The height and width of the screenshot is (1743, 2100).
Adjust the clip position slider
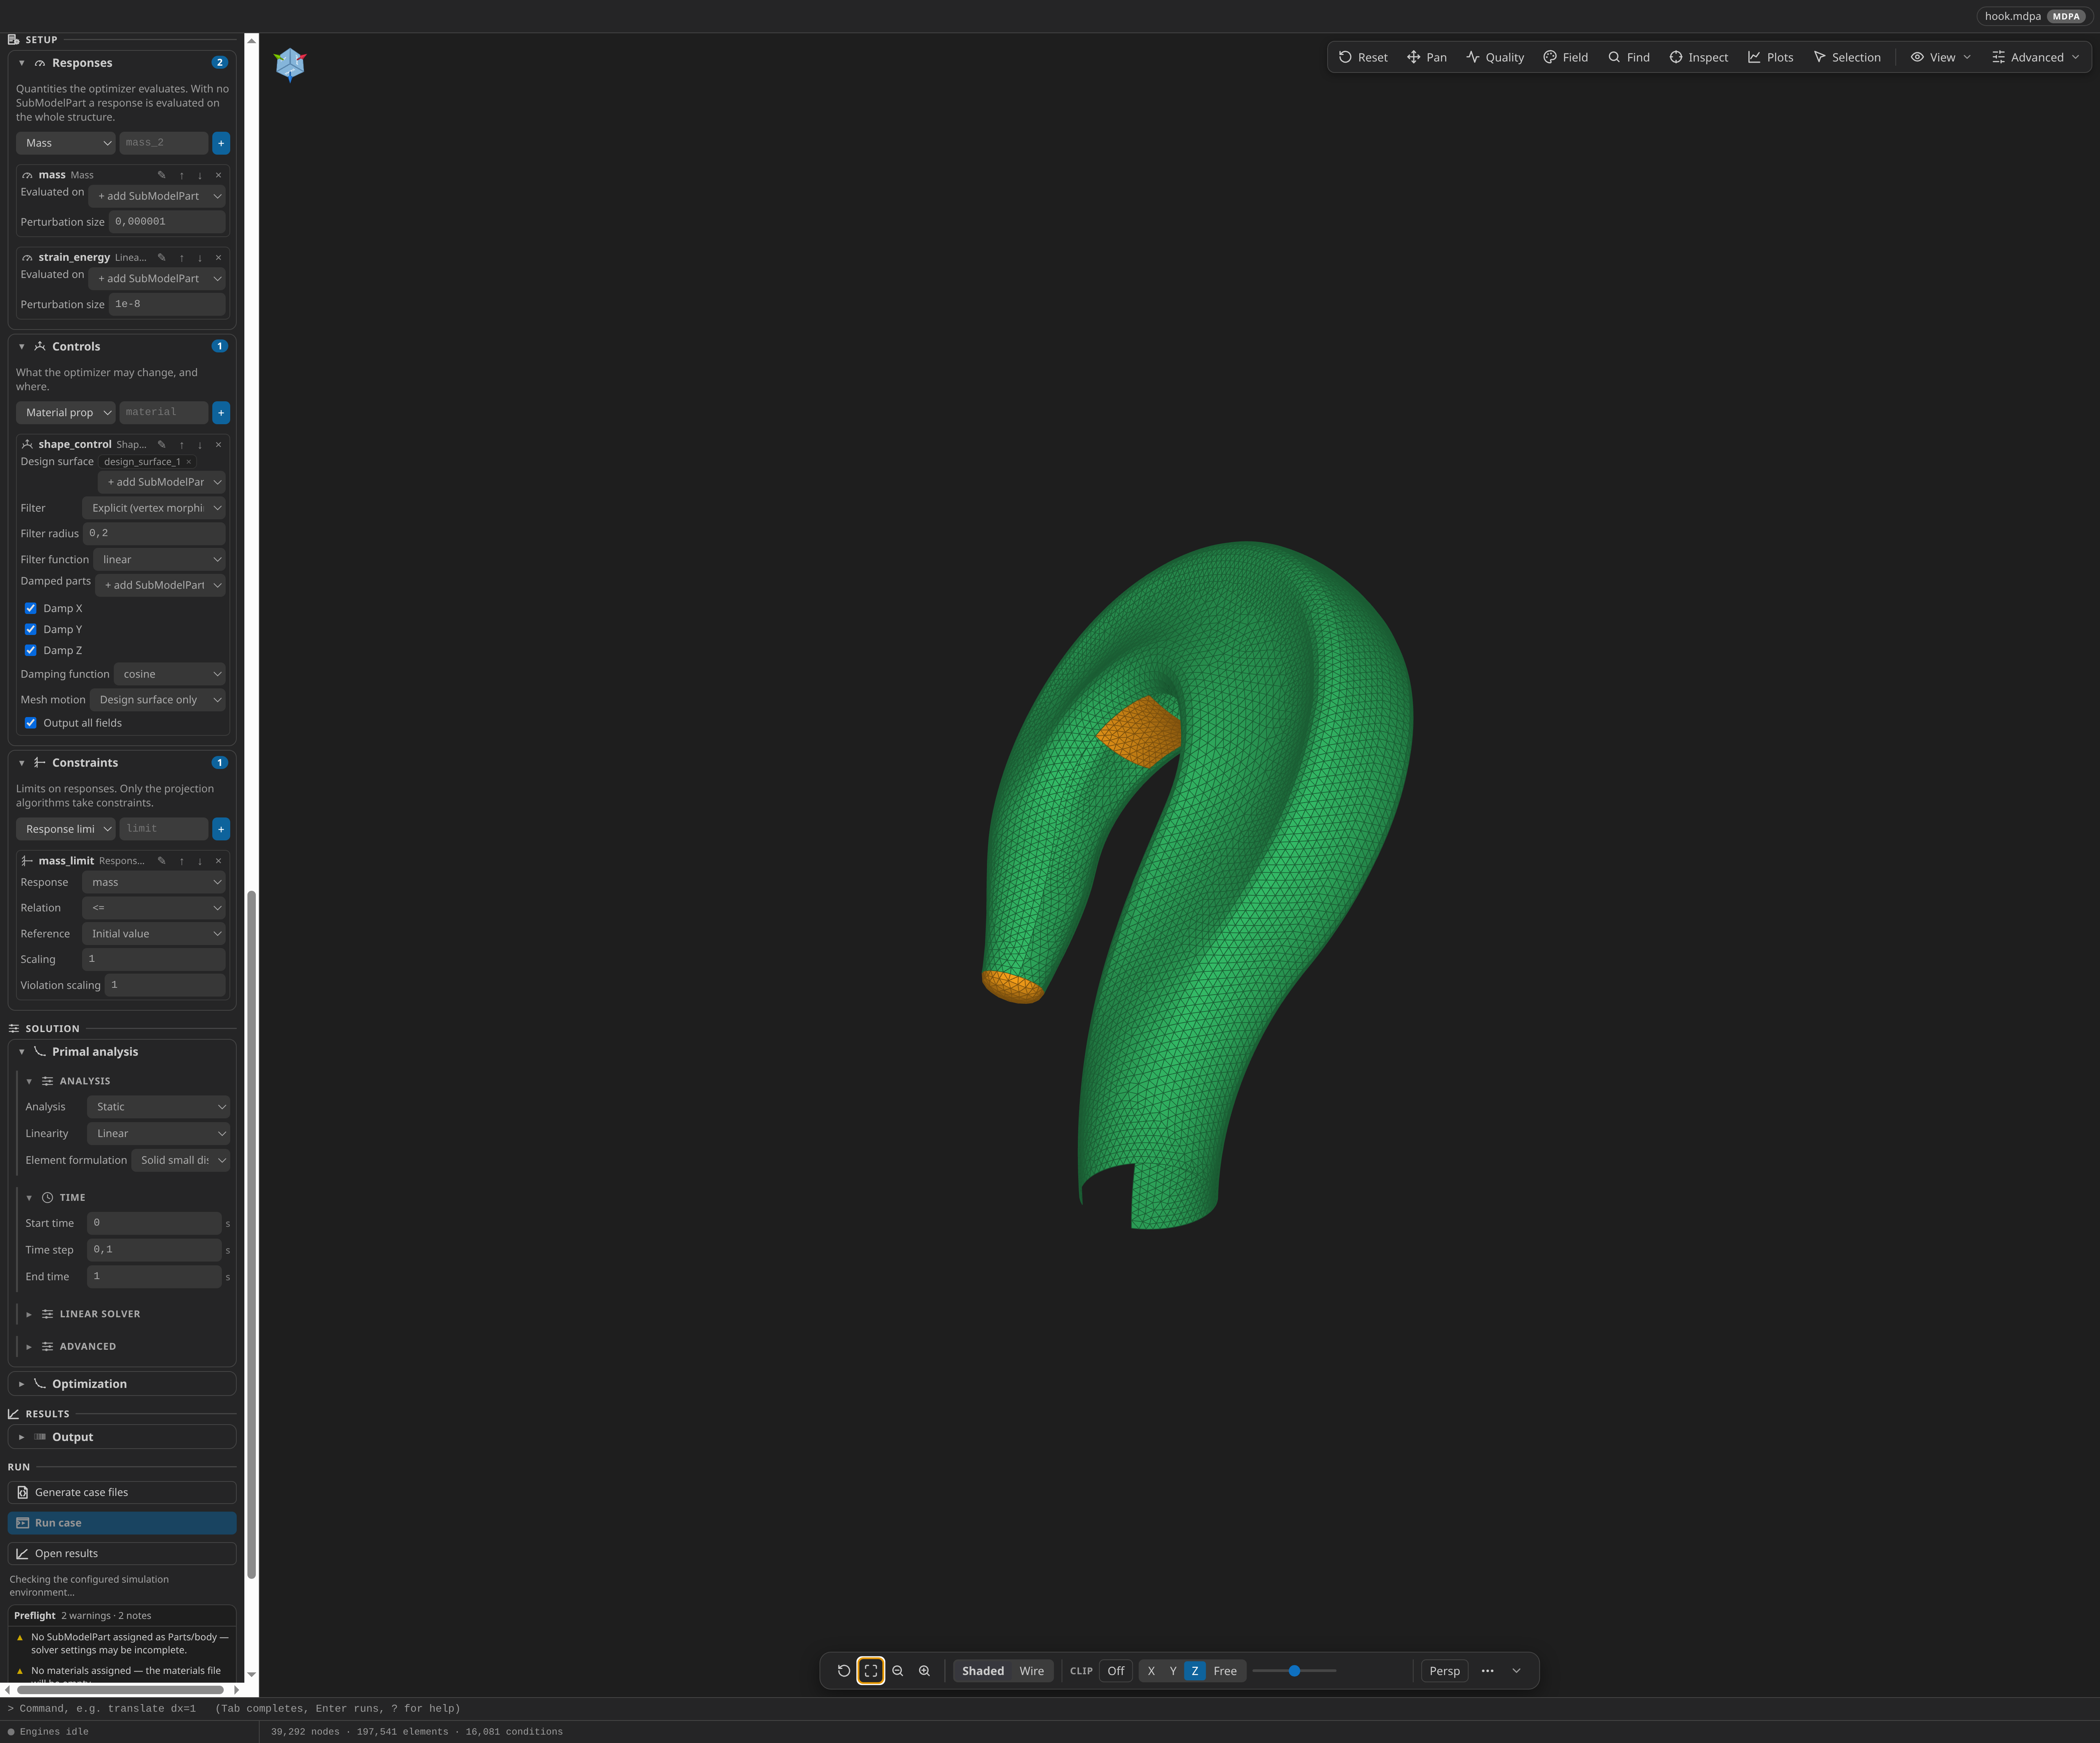(x=1294, y=1671)
